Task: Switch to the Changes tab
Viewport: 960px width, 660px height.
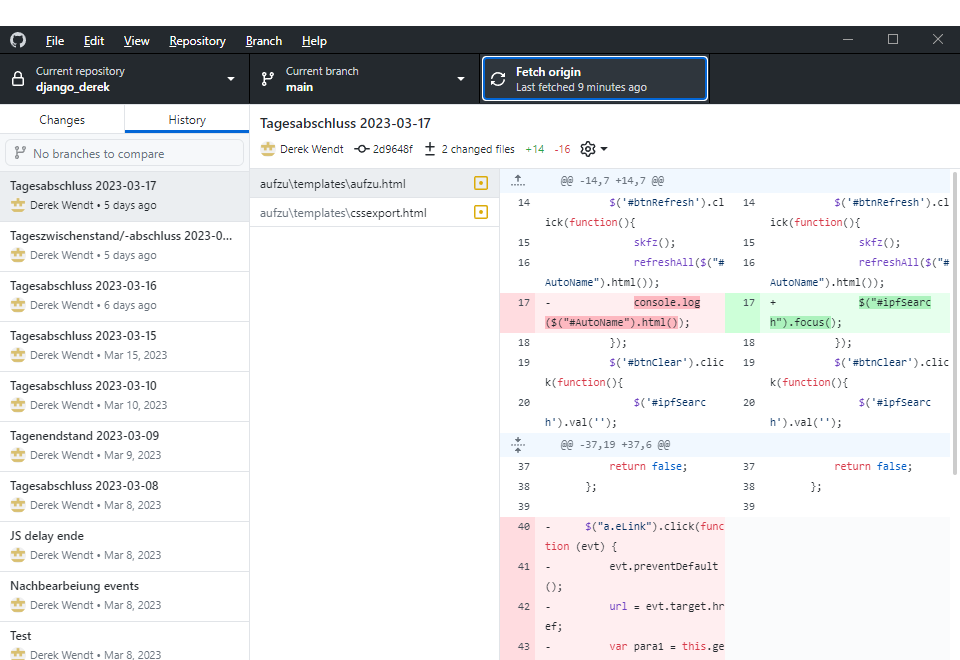Action: pos(62,120)
